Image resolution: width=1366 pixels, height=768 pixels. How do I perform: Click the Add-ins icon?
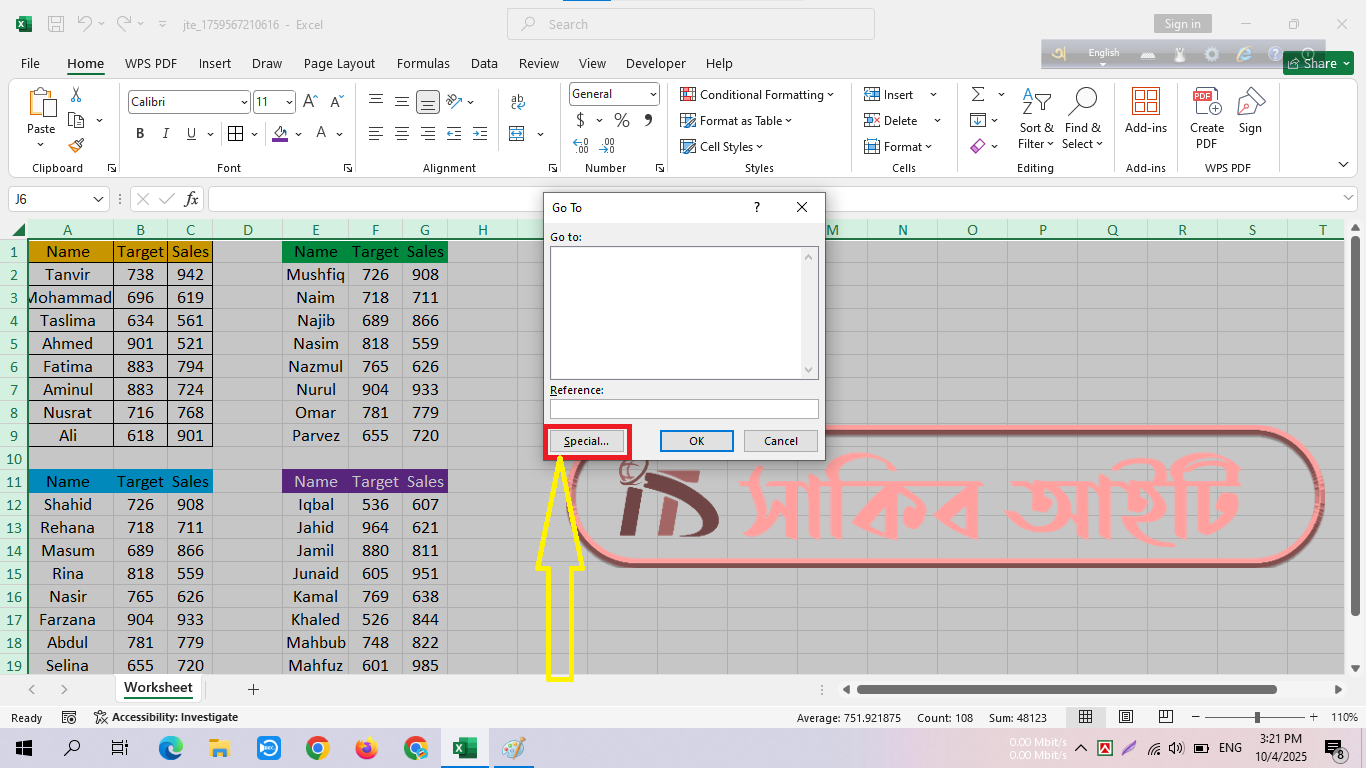[1145, 110]
